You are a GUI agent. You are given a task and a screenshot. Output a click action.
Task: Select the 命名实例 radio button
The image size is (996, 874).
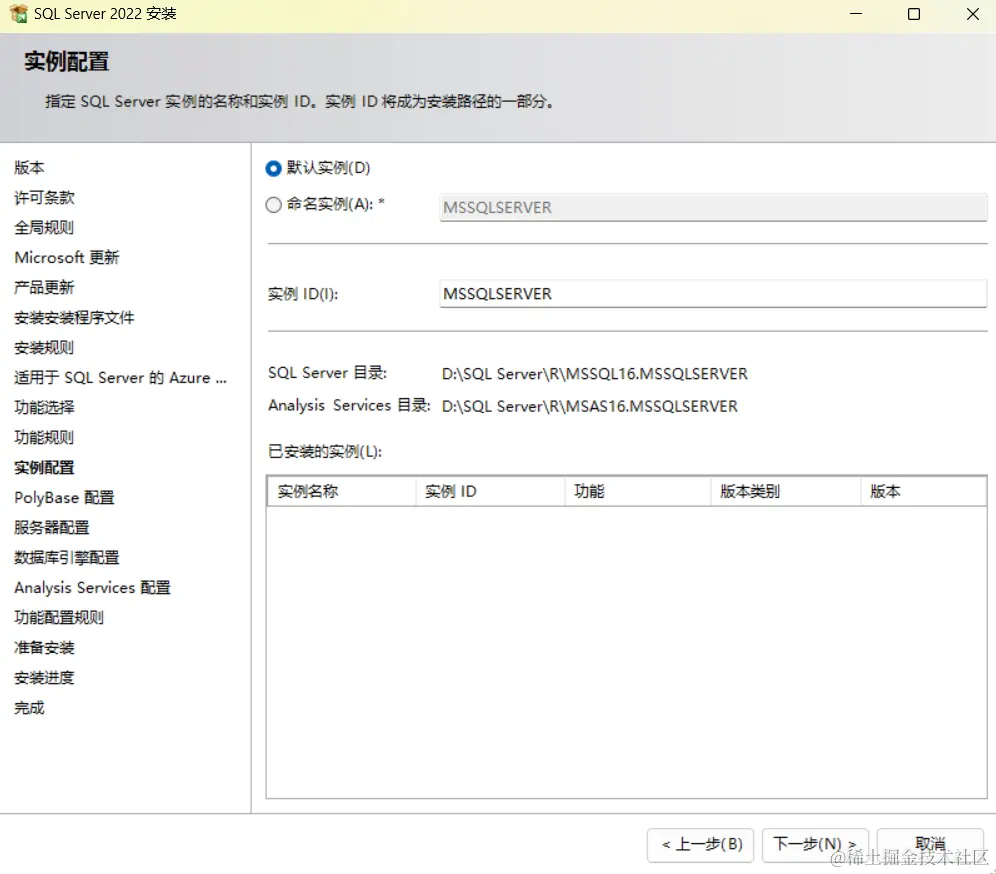point(272,205)
